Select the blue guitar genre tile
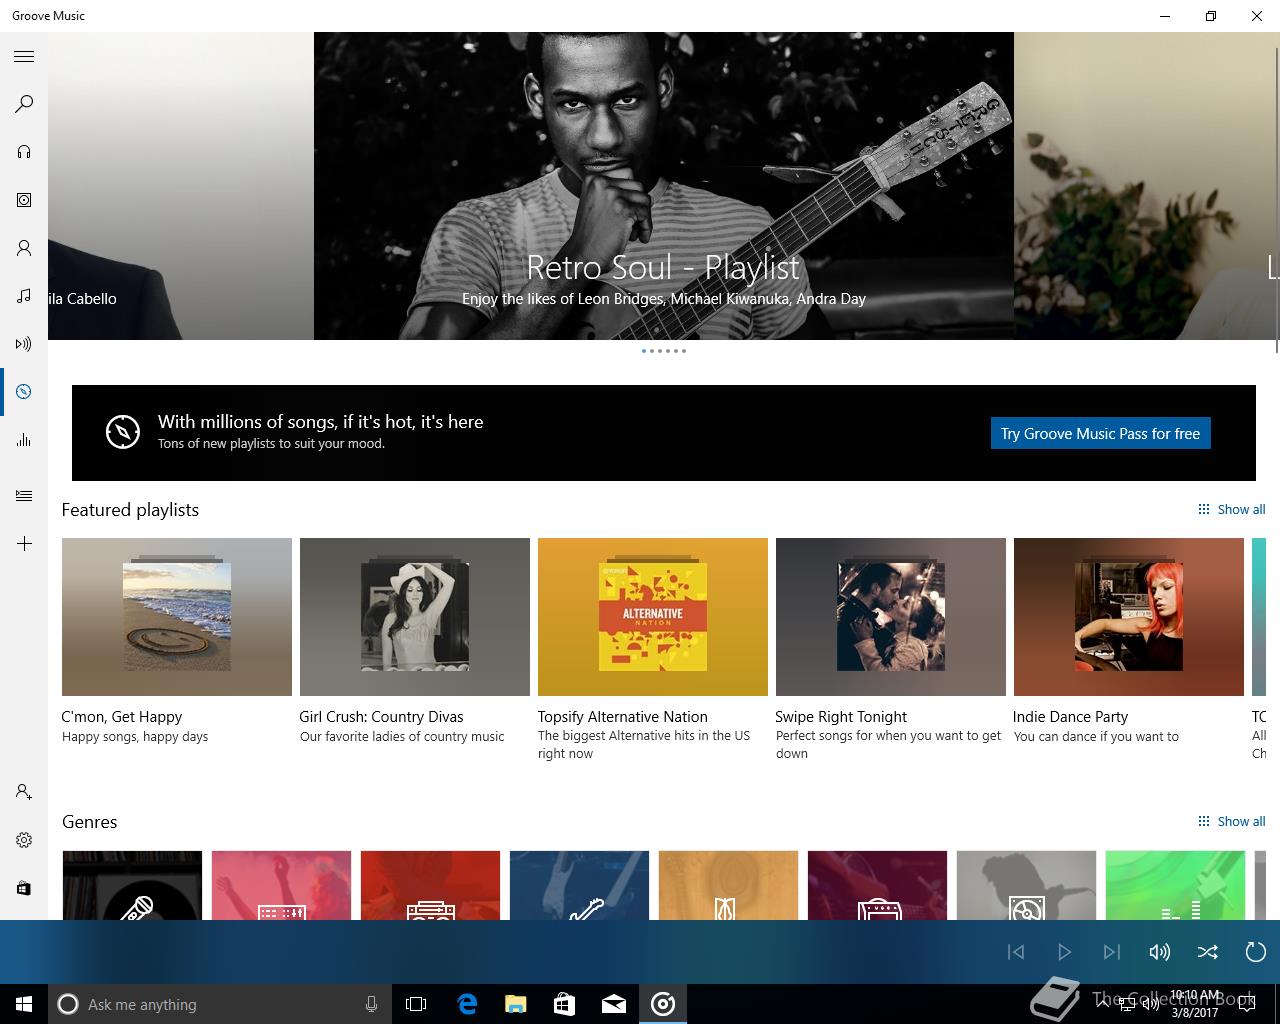Screen dimensions: 1280x1024 click(x=579, y=885)
